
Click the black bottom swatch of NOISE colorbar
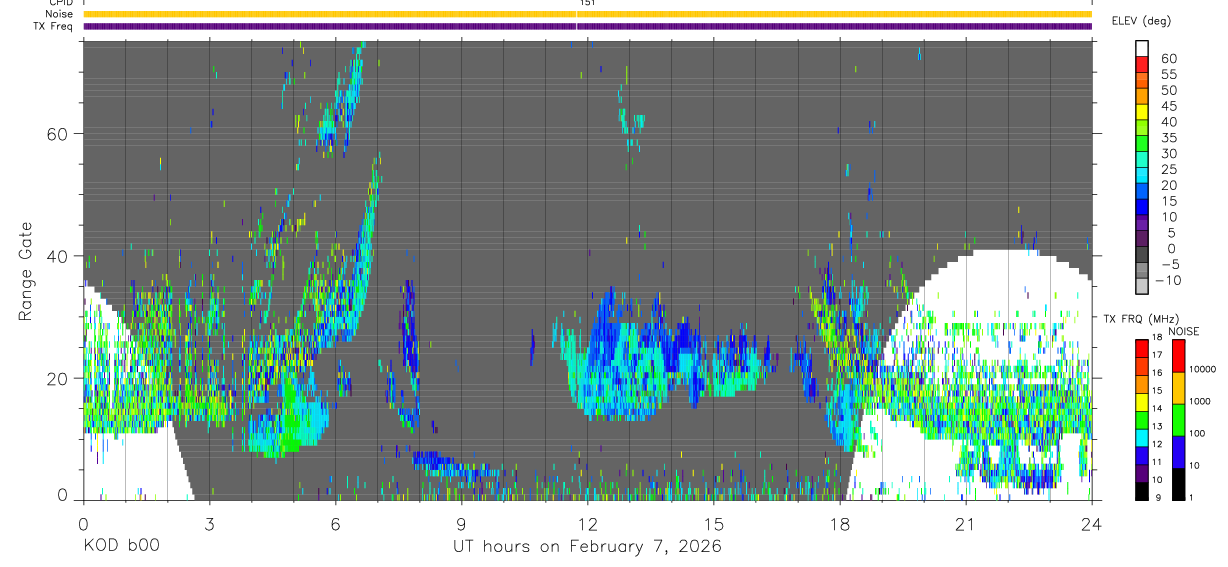point(1177,484)
